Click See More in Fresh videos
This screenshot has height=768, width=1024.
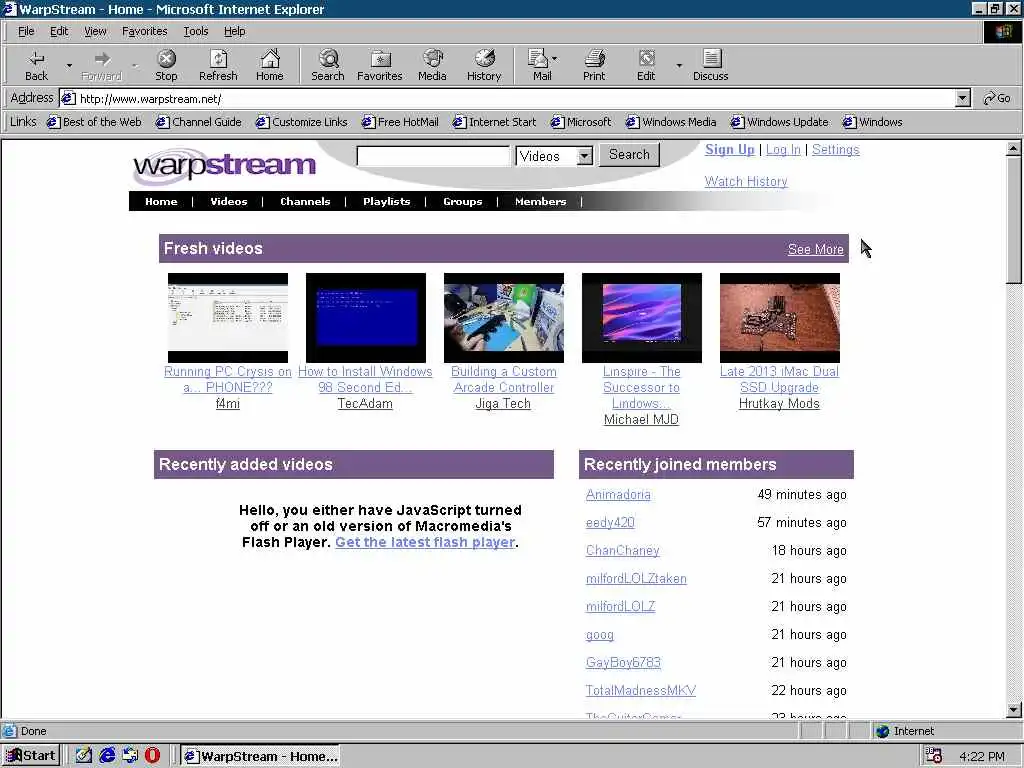[x=815, y=249]
